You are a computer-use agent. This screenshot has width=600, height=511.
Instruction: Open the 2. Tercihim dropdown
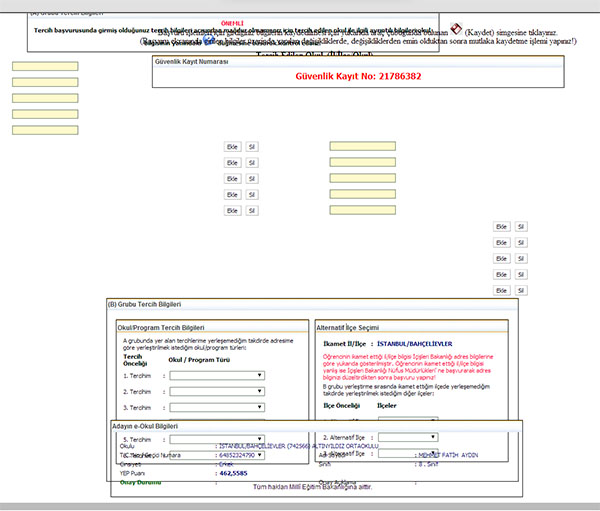tap(217, 391)
